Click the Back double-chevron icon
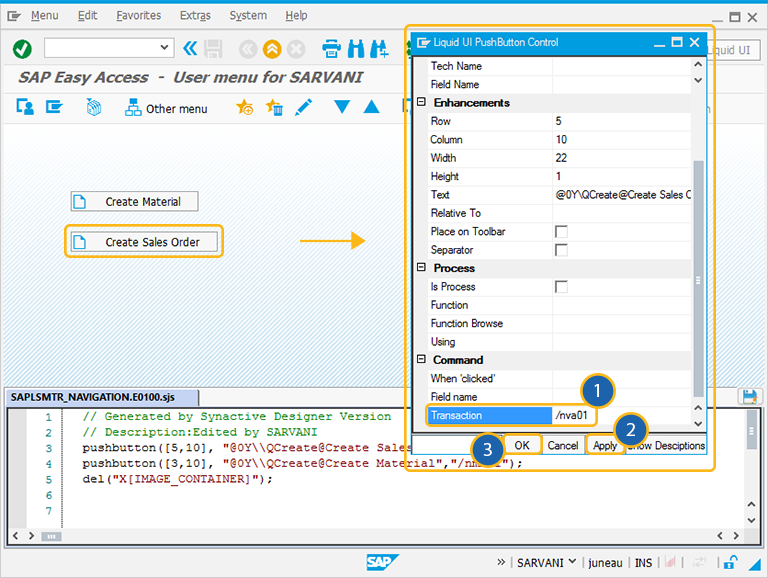Viewport: 768px width, 578px height. [x=190, y=48]
